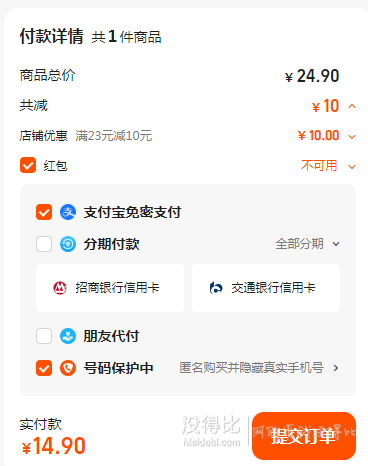Expand the 店铺优惠 ¥10.00 dropdown
This screenshot has height=466, width=368.
[x=352, y=137]
